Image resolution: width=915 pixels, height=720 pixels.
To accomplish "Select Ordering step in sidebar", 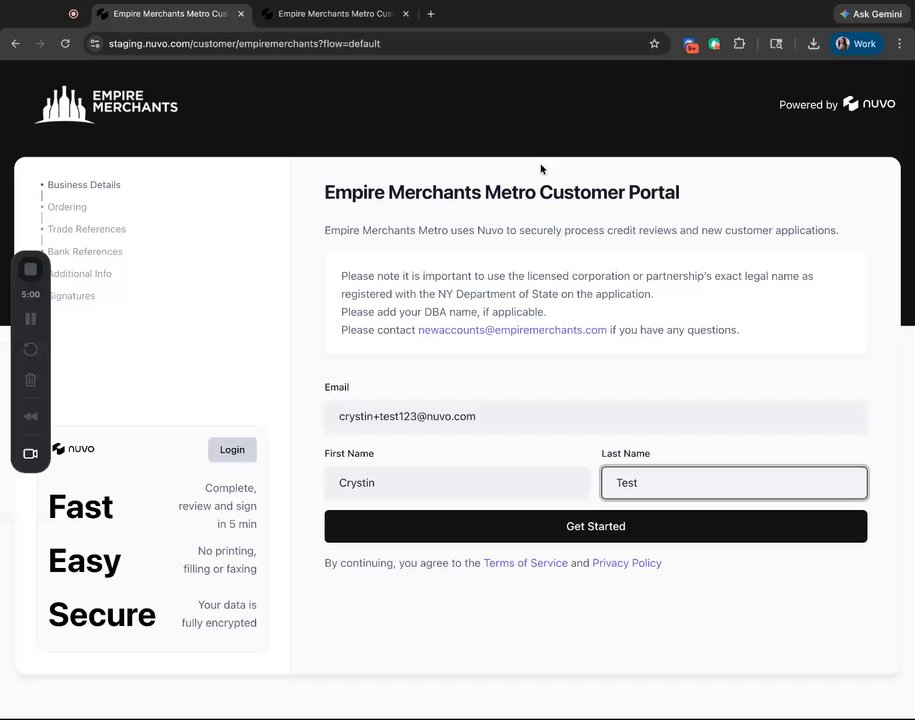I will (x=67, y=207).
